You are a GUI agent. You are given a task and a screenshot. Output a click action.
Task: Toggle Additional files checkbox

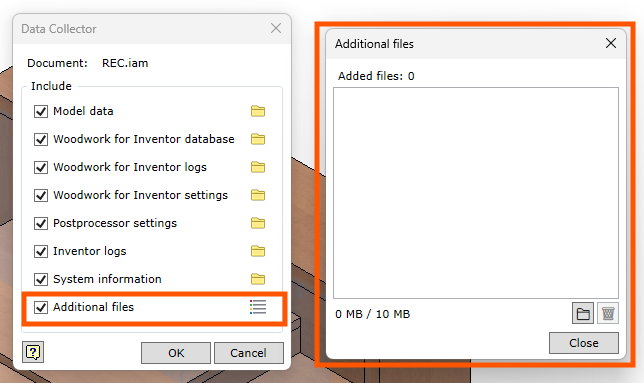coord(41,307)
